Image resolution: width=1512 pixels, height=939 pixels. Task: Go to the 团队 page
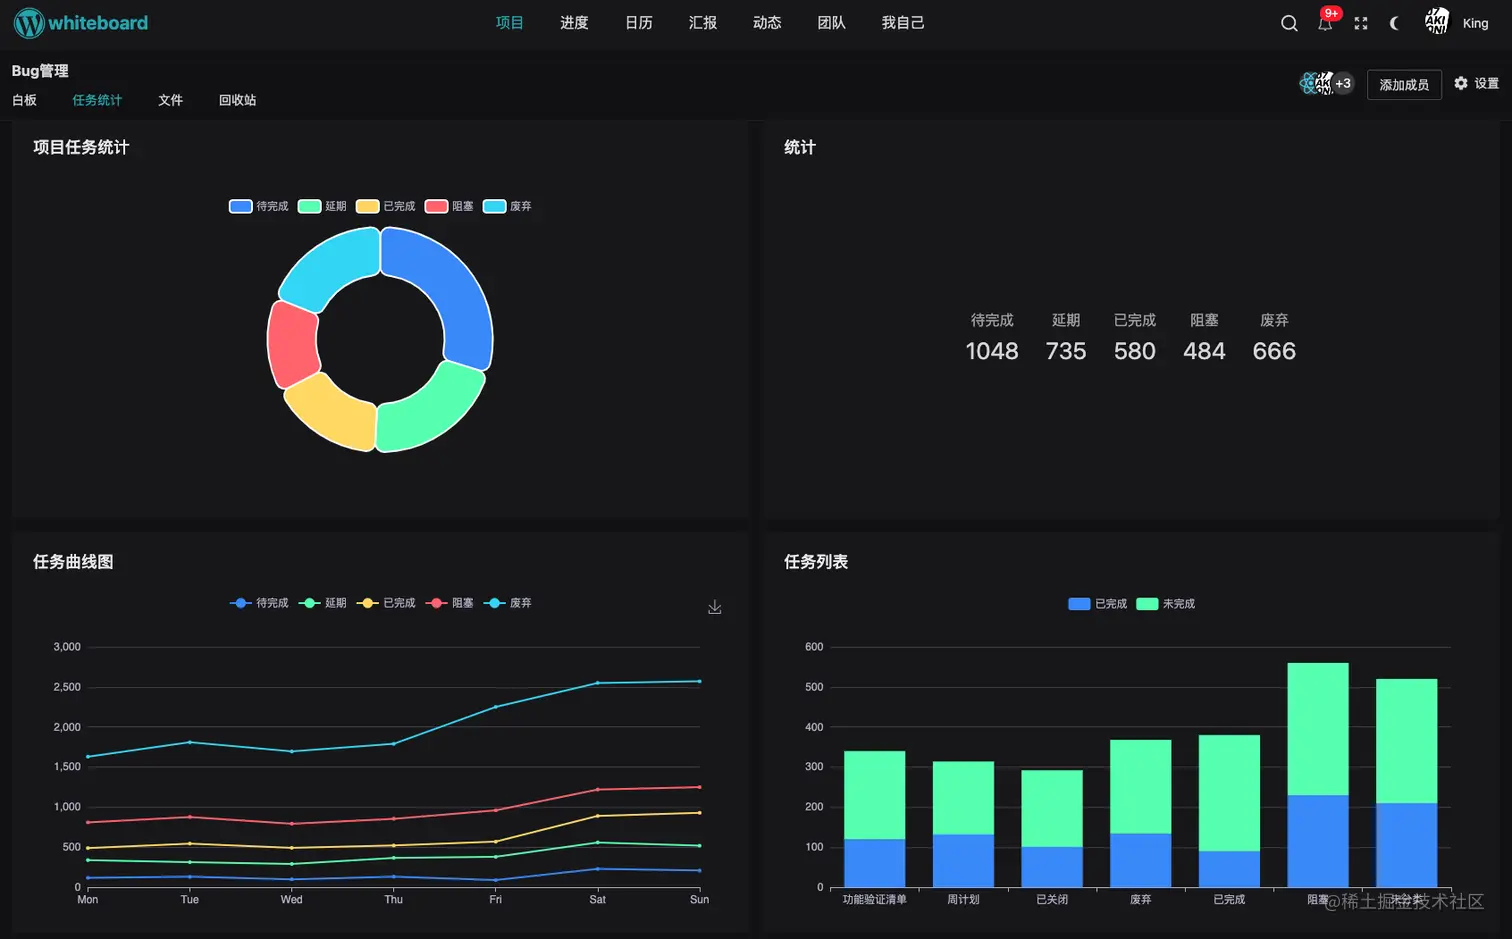pos(831,23)
